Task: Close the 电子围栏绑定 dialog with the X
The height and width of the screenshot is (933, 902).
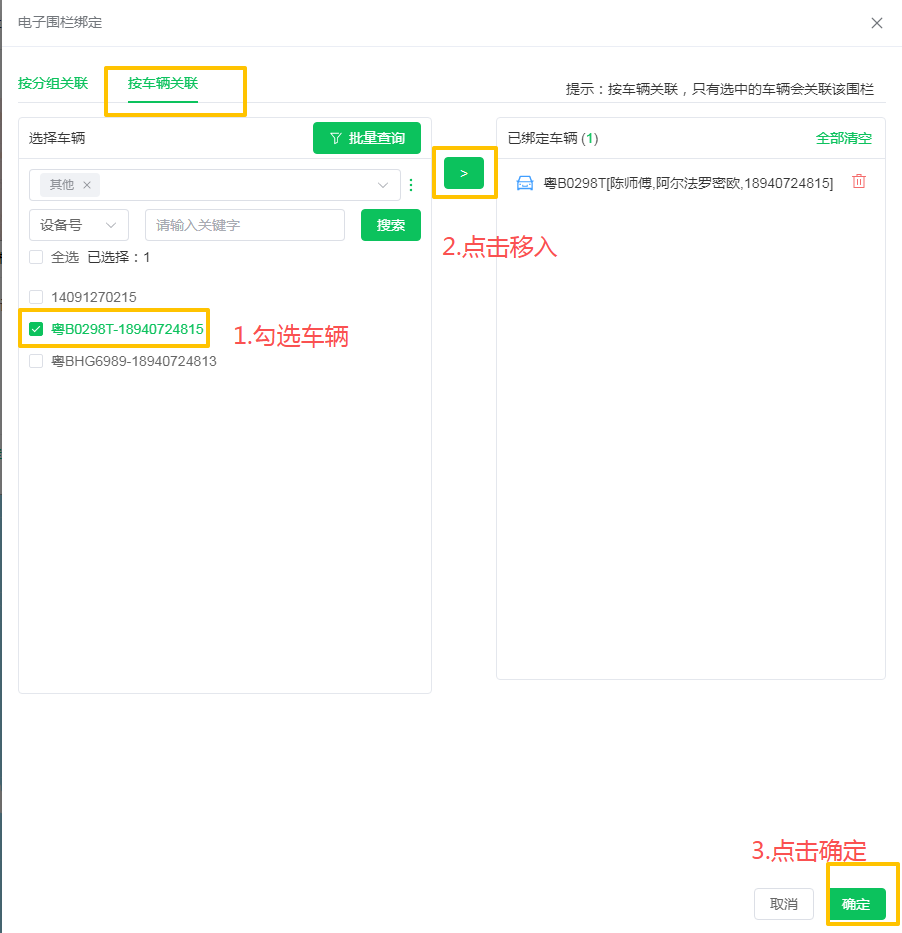Action: 876,23
